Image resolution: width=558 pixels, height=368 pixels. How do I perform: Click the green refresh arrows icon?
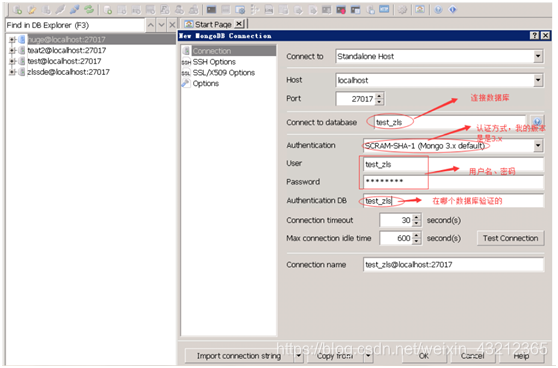click(x=89, y=10)
